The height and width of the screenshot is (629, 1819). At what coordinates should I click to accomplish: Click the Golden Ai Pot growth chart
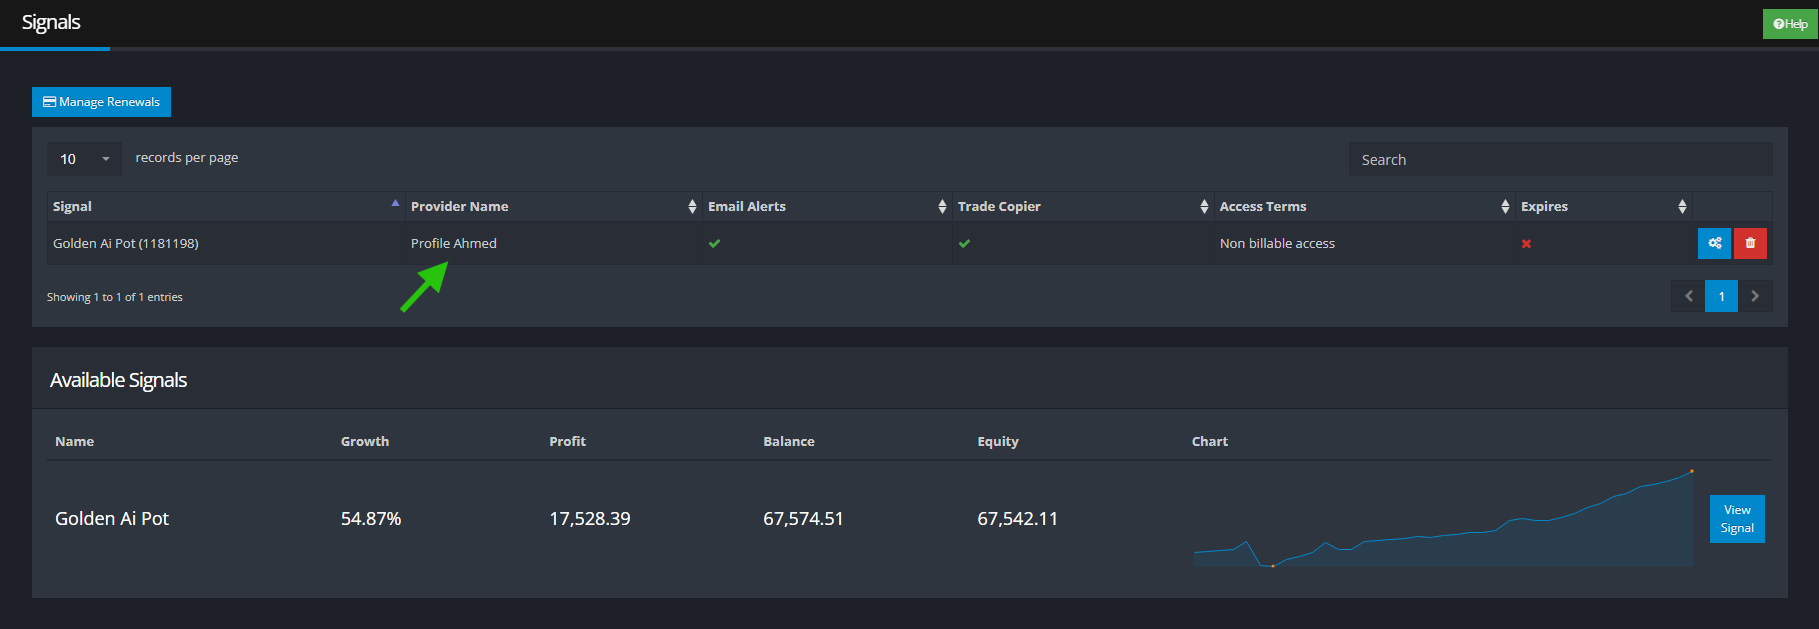tap(1442, 525)
